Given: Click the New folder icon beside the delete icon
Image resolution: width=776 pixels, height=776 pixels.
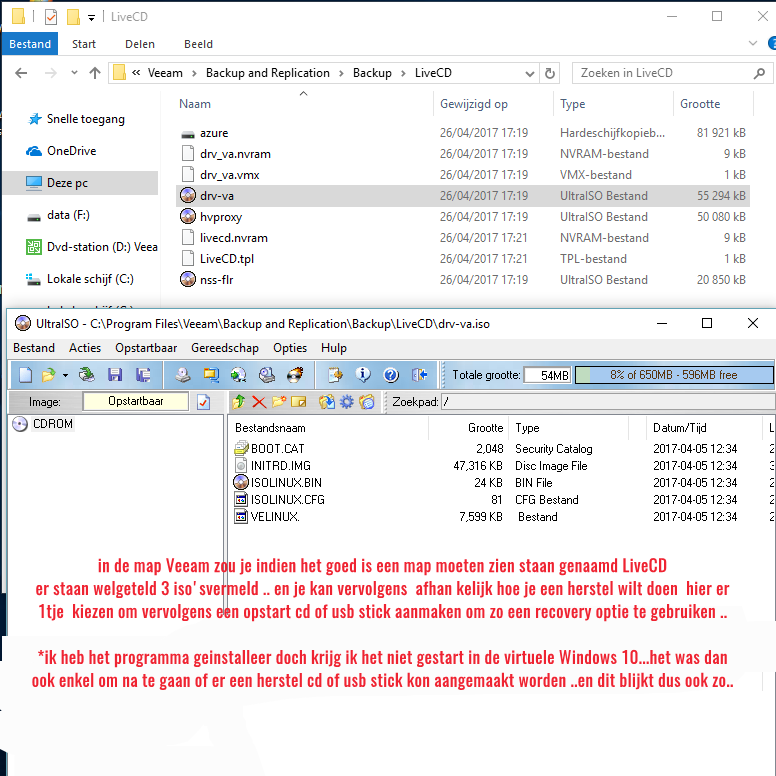Looking at the screenshot, I should (279, 402).
